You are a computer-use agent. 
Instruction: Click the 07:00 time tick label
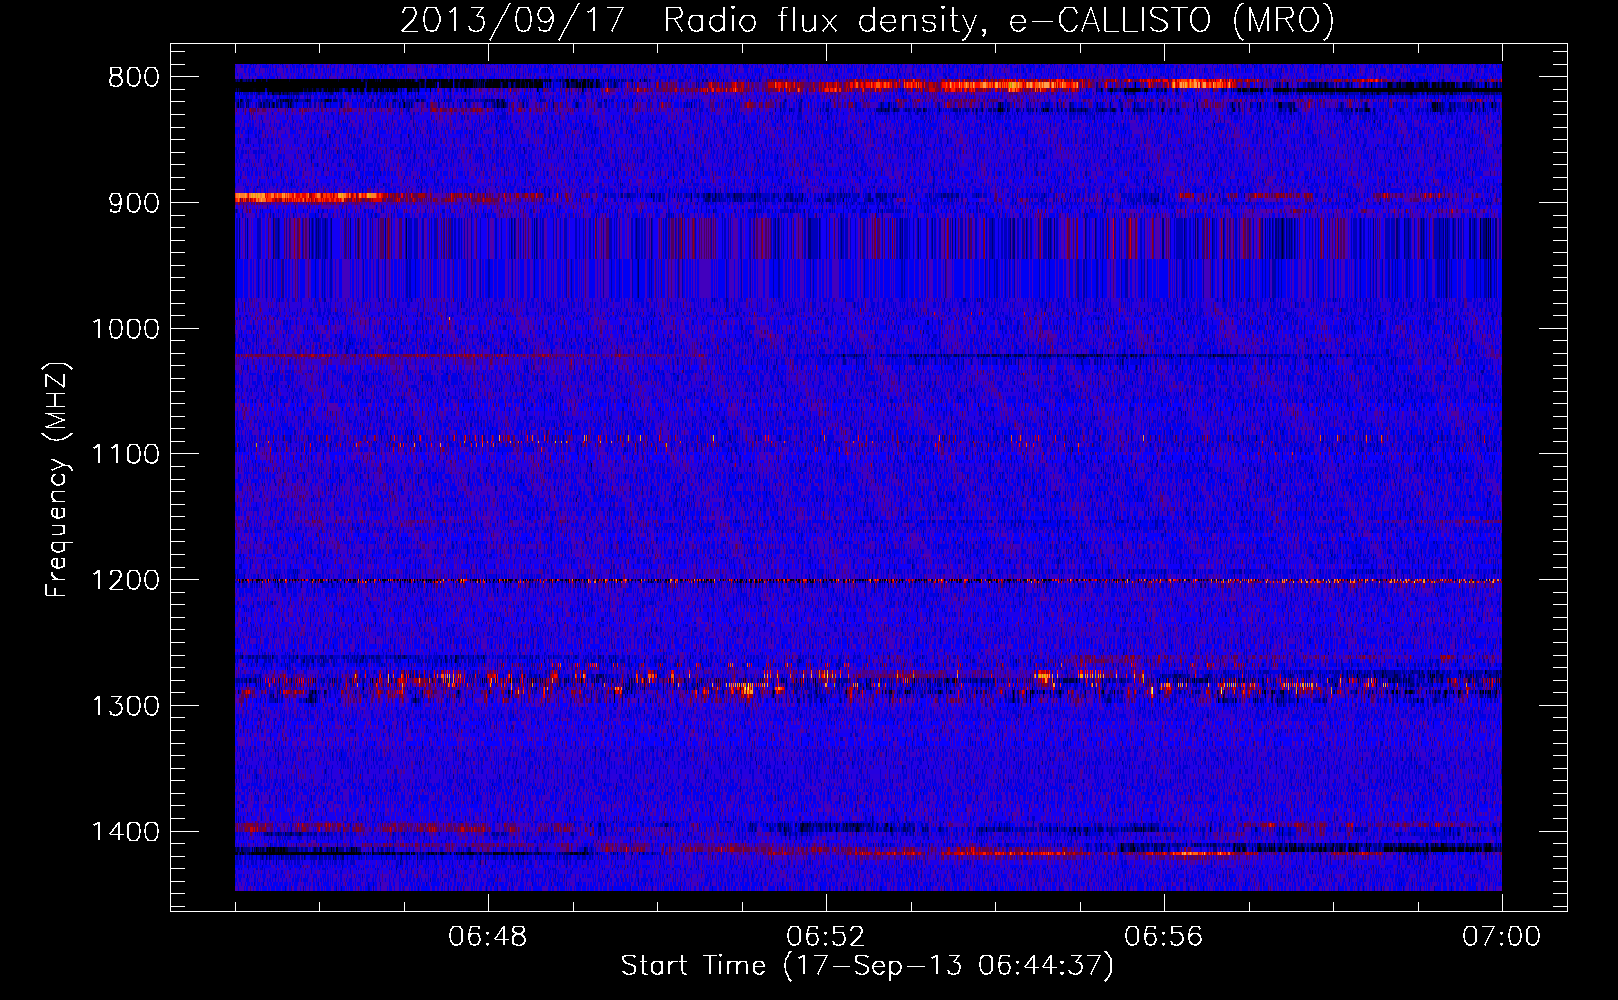pyautogui.click(x=1502, y=937)
